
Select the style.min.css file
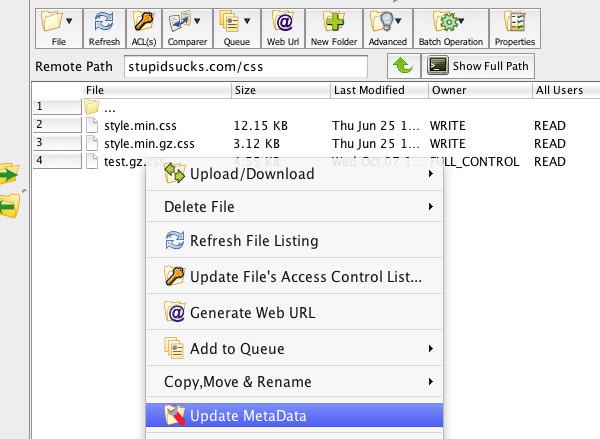point(140,126)
